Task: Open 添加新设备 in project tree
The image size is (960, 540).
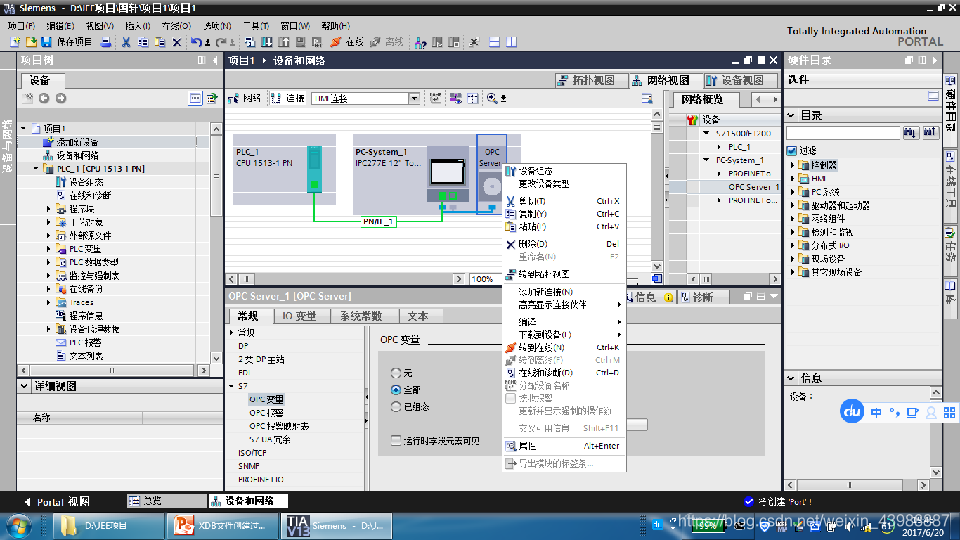Action: (77, 142)
